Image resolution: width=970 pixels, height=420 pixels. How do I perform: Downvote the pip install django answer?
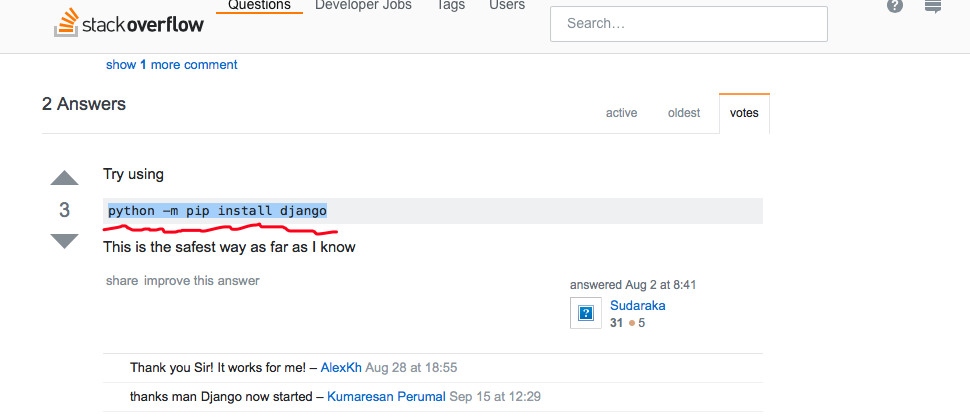(x=64, y=241)
